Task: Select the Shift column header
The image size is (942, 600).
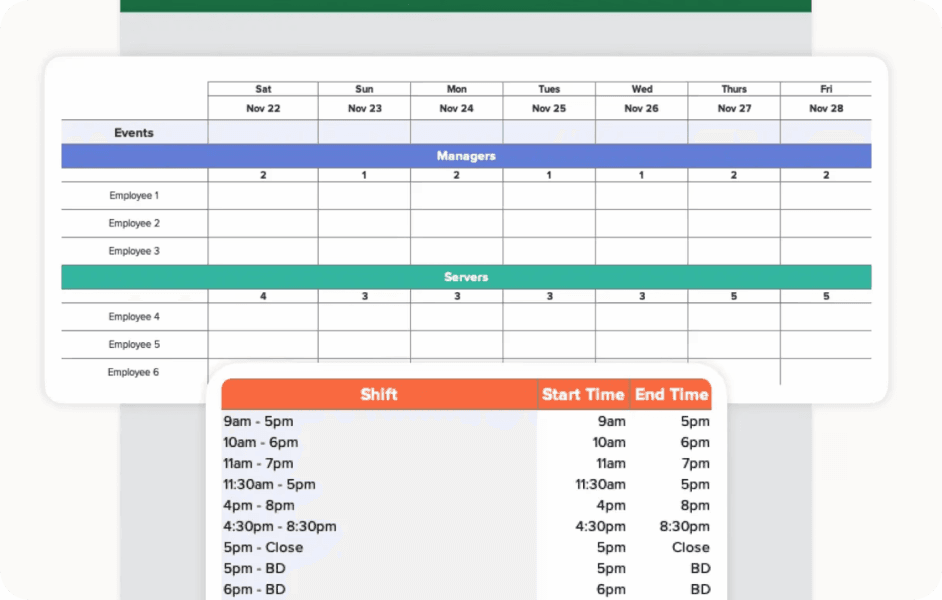Action: (x=379, y=395)
